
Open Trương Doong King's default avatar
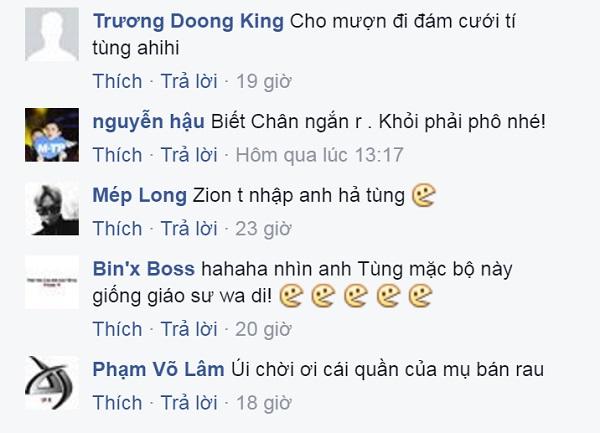[x=52, y=34]
